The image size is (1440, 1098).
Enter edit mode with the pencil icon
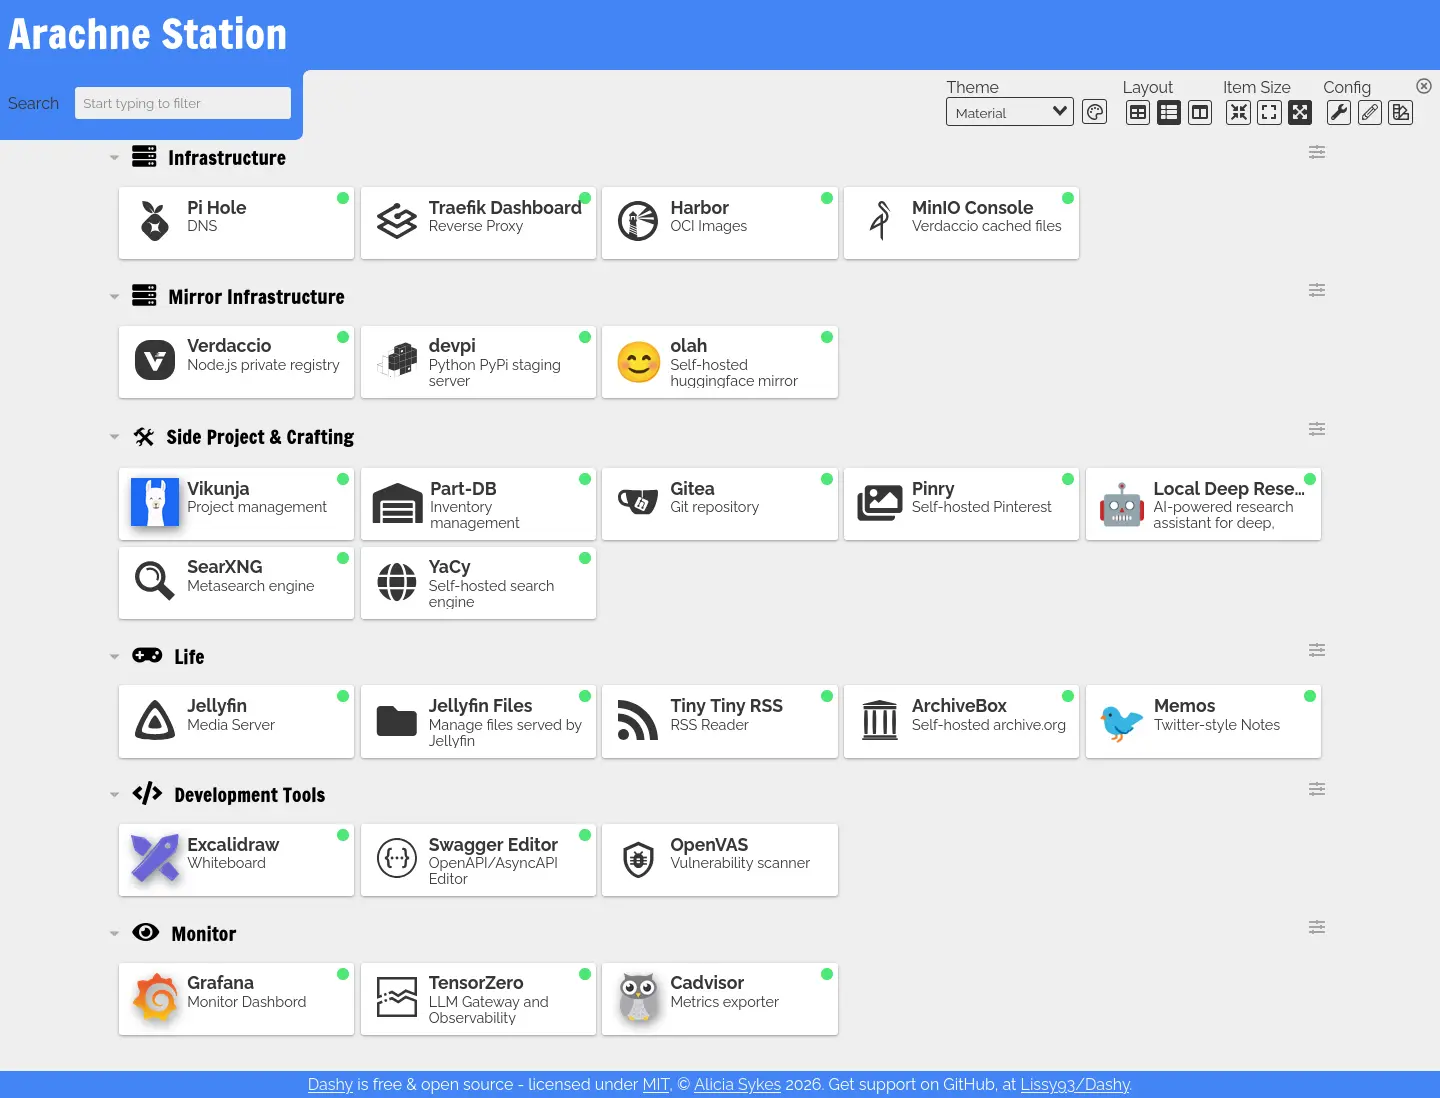[x=1370, y=113]
